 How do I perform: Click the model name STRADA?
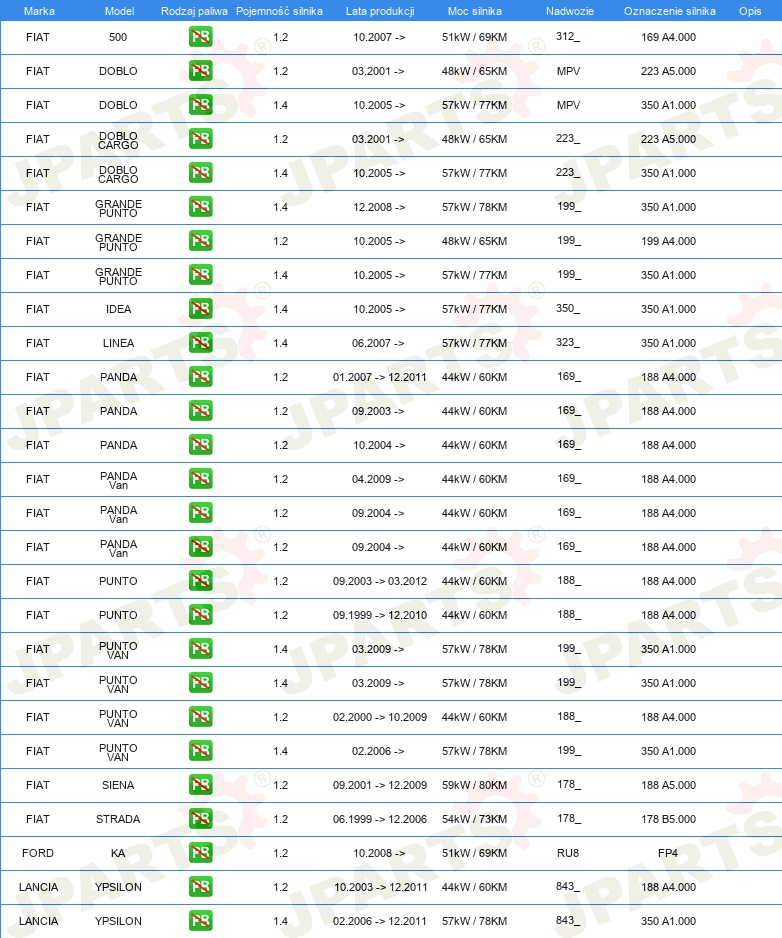(118, 819)
